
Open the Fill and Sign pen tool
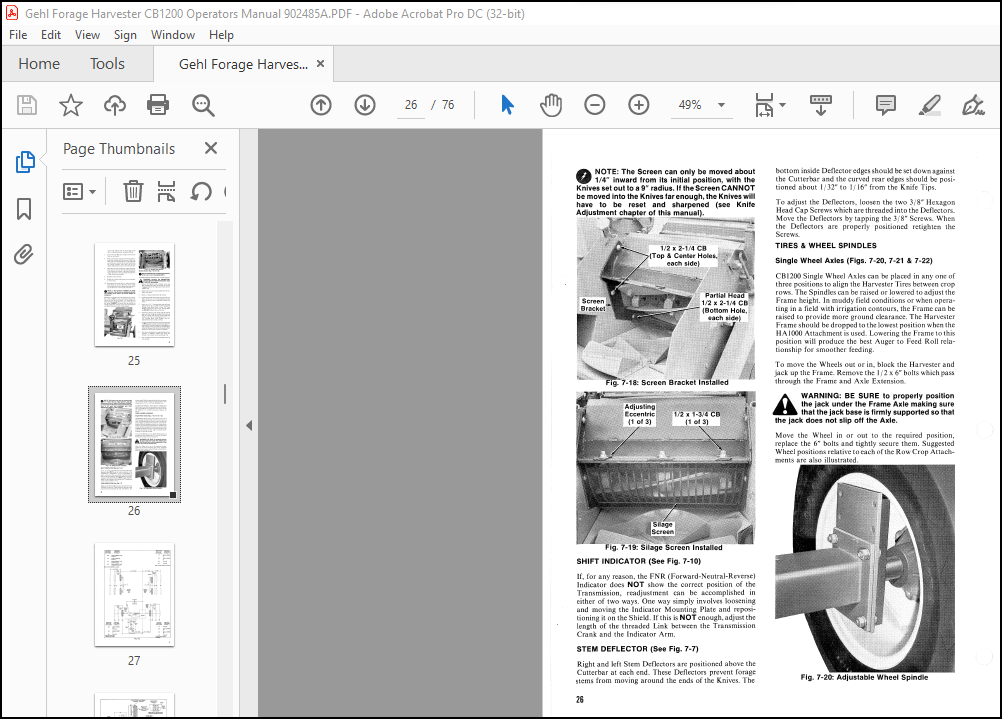click(973, 105)
